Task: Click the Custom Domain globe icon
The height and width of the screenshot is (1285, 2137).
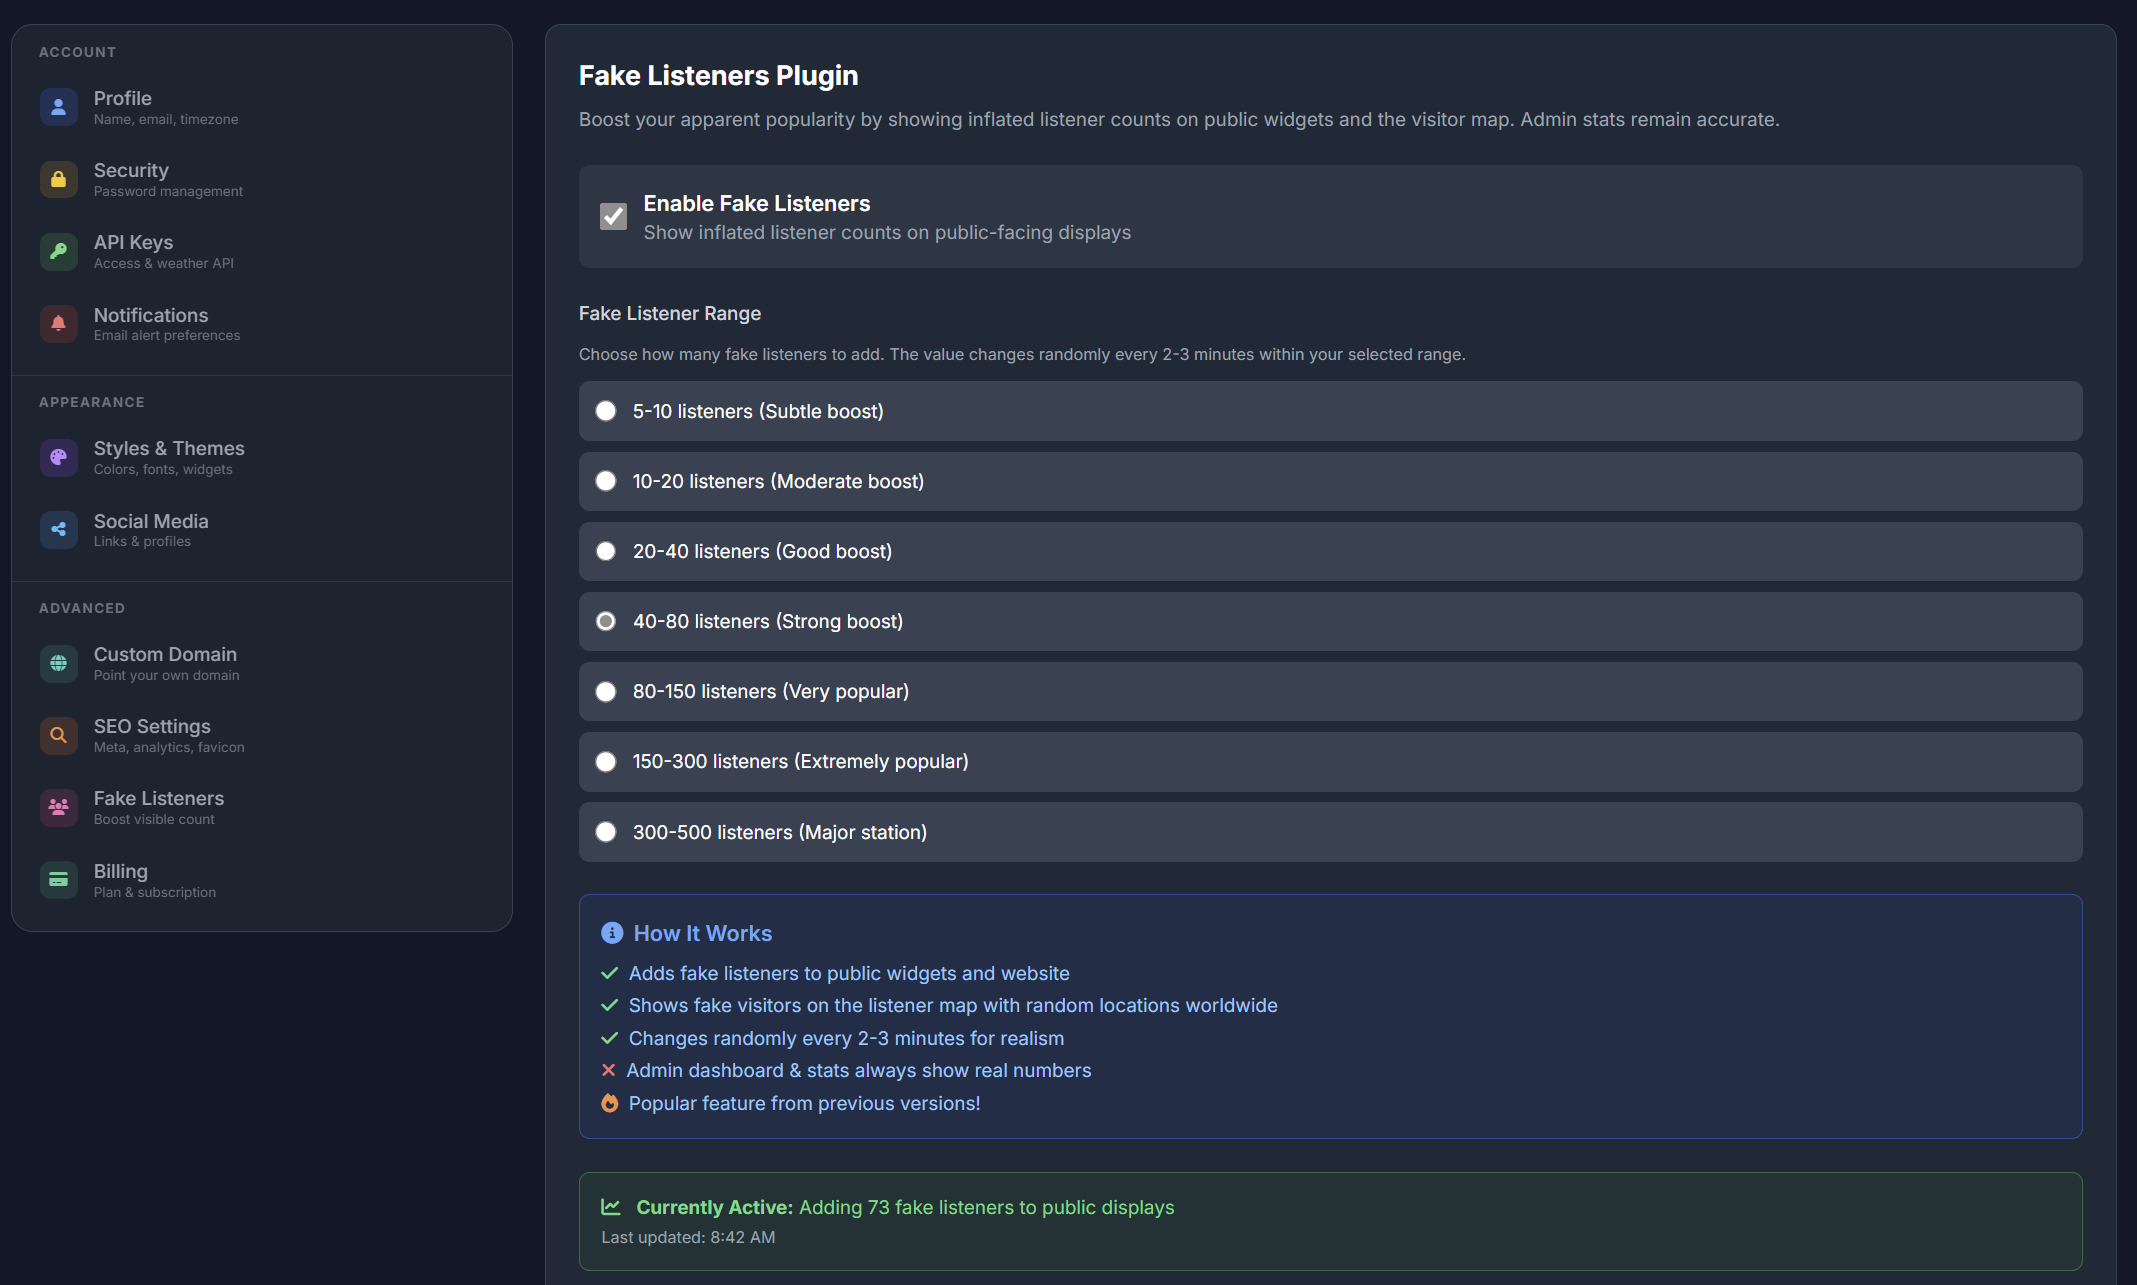Action: (x=58, y=663)
